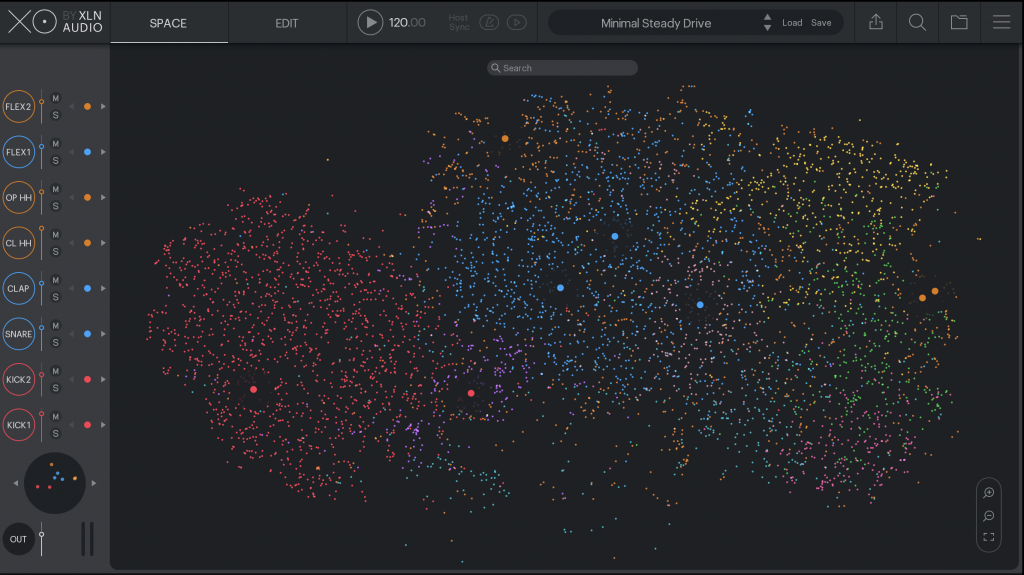The height and width of the screenshot is (575, 1024).
Task: Open the export share icon
Action: click(x=876, y=22)
